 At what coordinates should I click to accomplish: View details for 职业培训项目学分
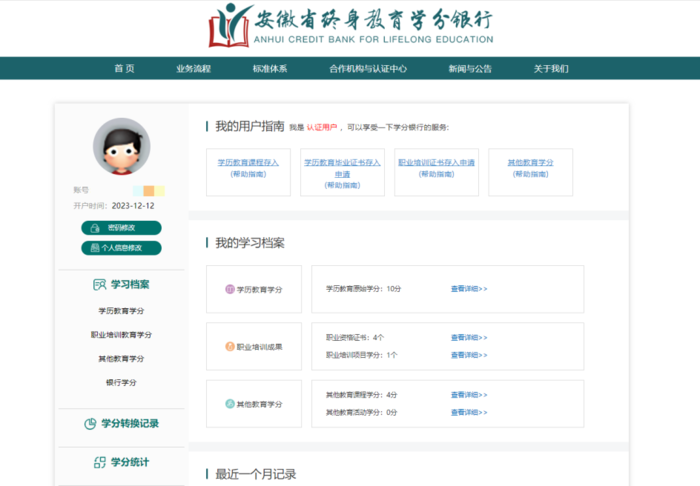click(x=469, y=355)
